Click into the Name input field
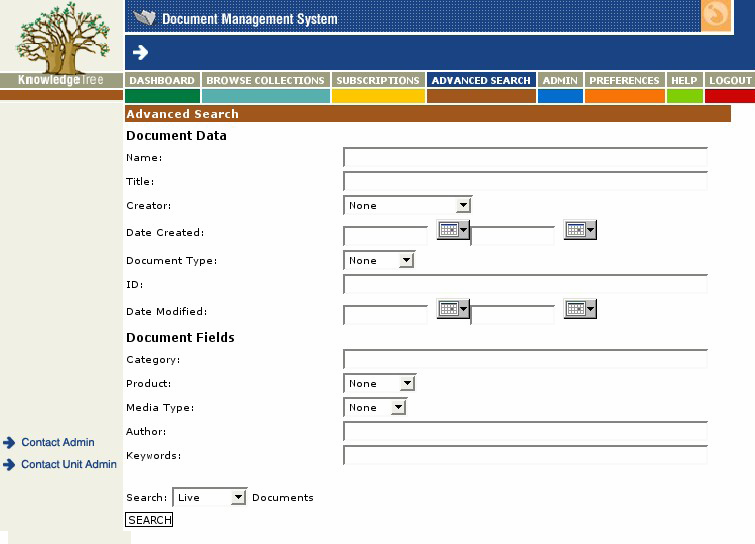This screenshot has width=755, height=544. pyautogui.click(x=525, y=157)
